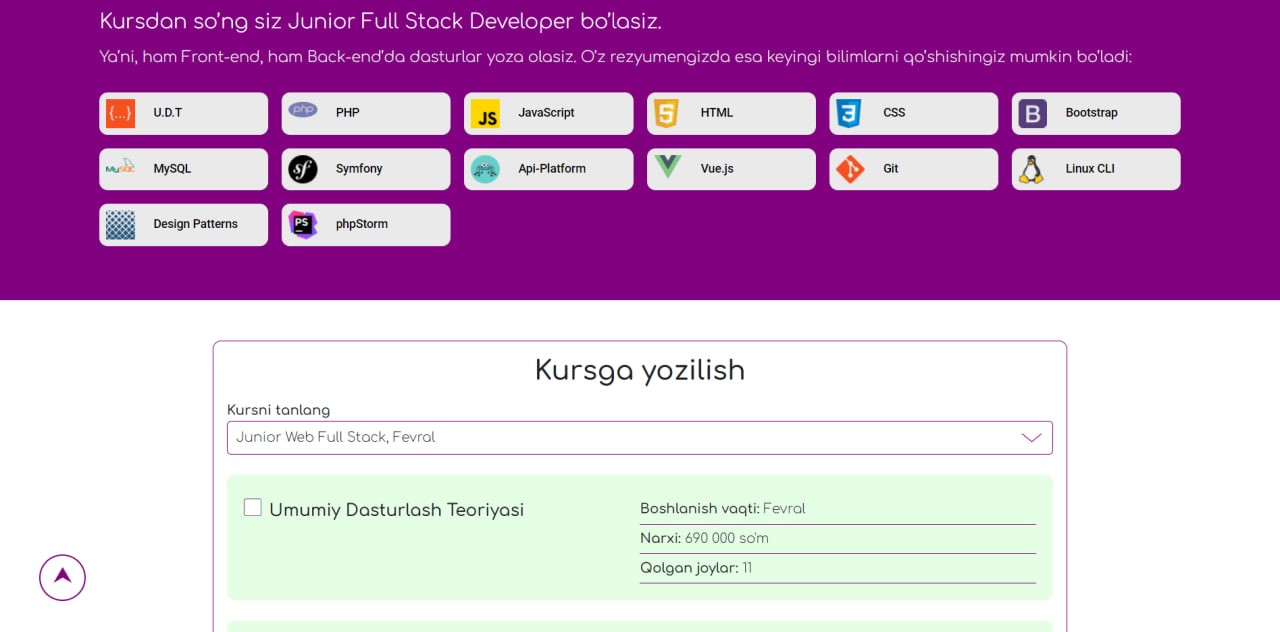Click the phpStorm icon
This screenshot has height=632, width=1280.
click(303, 224)
